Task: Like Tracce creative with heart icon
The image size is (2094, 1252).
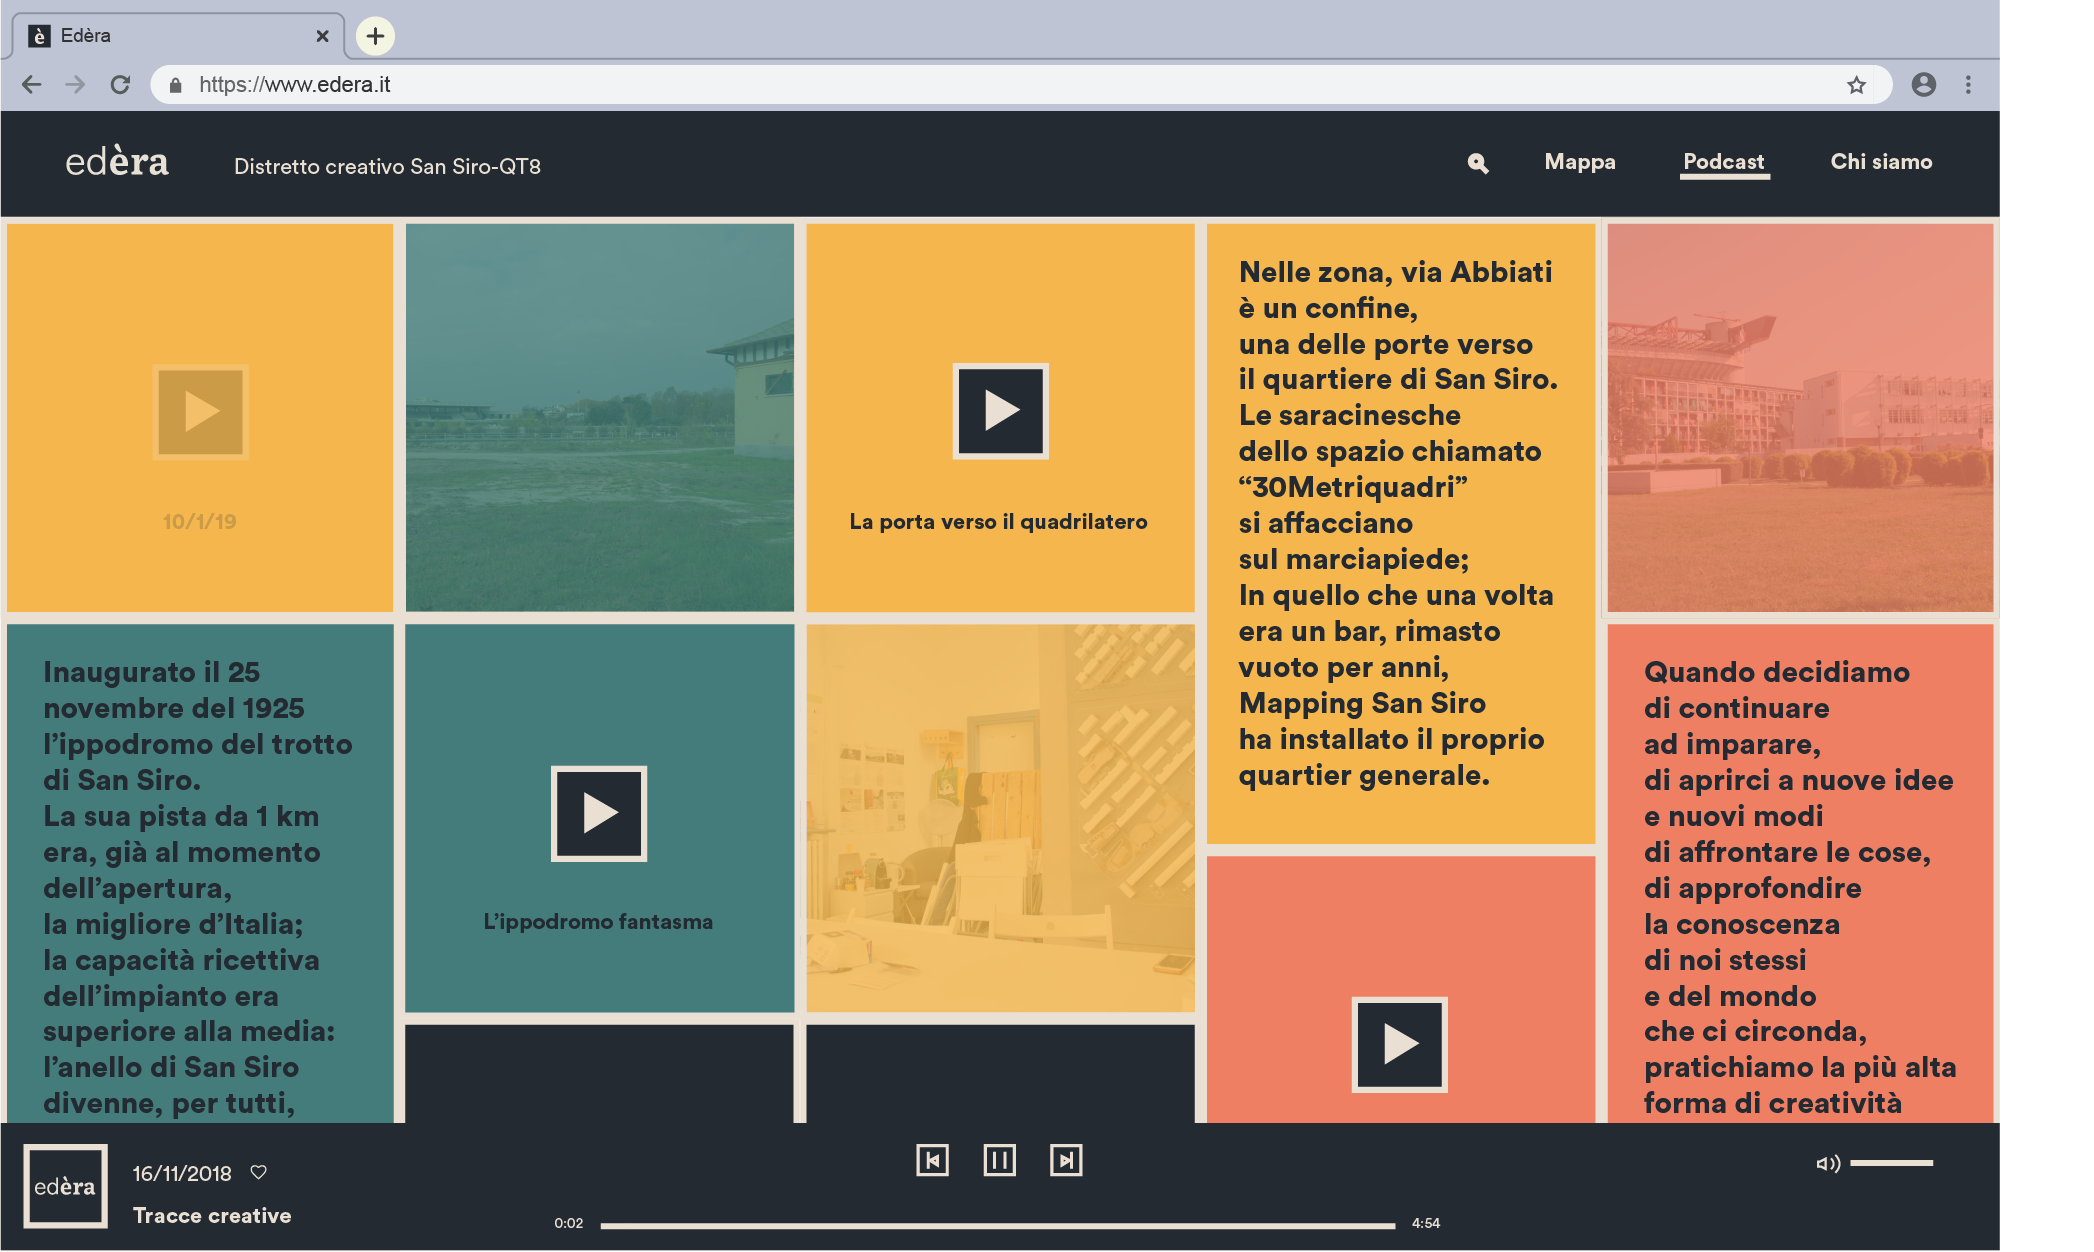Action: pos(259,1172)
